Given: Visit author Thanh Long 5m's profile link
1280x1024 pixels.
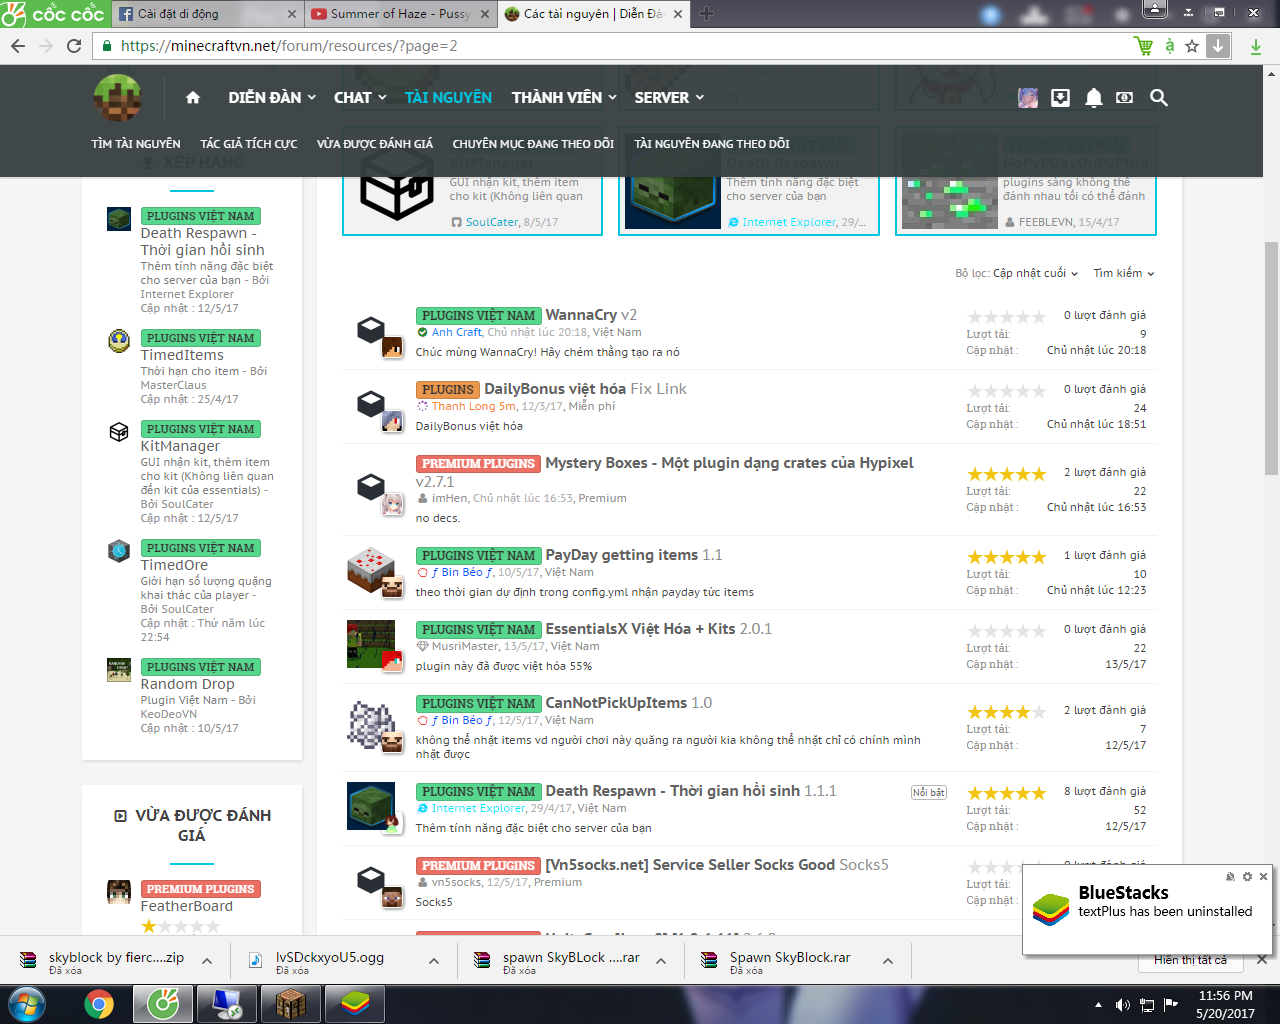Looking at the screenshot, I should point(474,406).
